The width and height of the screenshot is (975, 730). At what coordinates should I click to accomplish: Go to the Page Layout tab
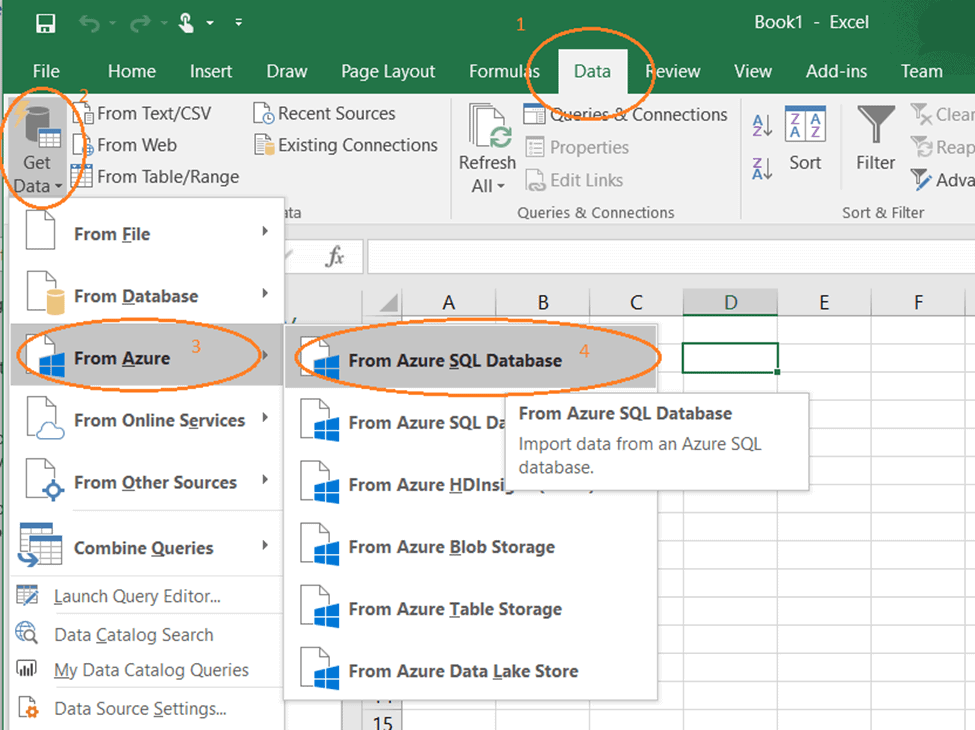tap(388, 72)
